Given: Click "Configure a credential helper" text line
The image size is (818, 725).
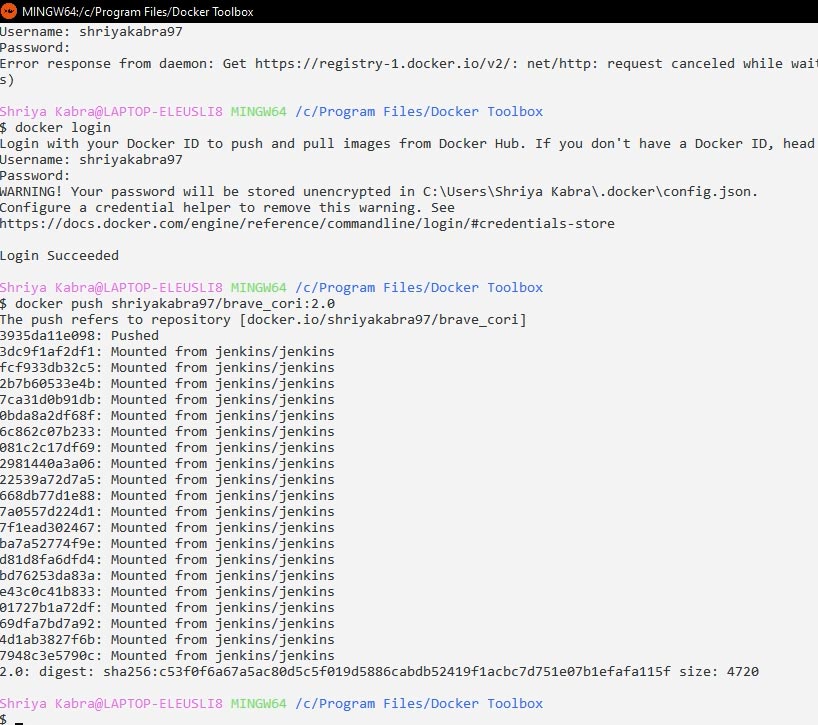Looking at the screenshot, I should pyautogui.click(x=227, y=207).
